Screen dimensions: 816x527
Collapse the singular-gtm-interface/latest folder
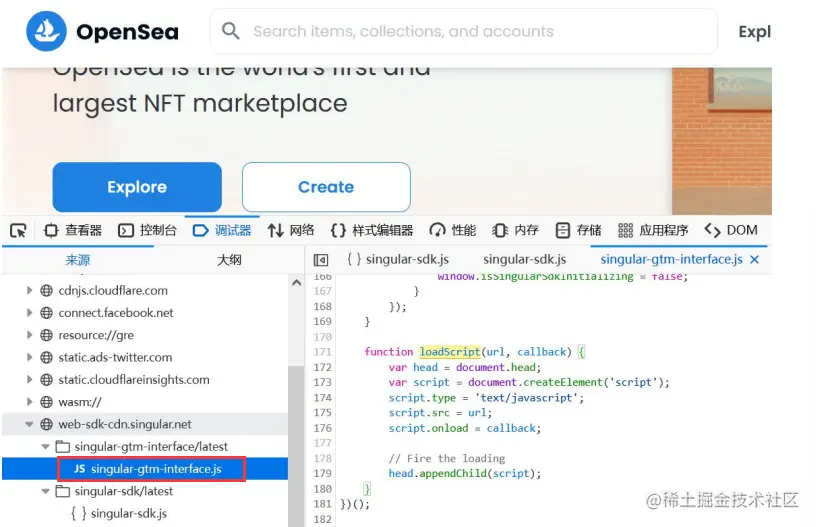pos(45,447)
